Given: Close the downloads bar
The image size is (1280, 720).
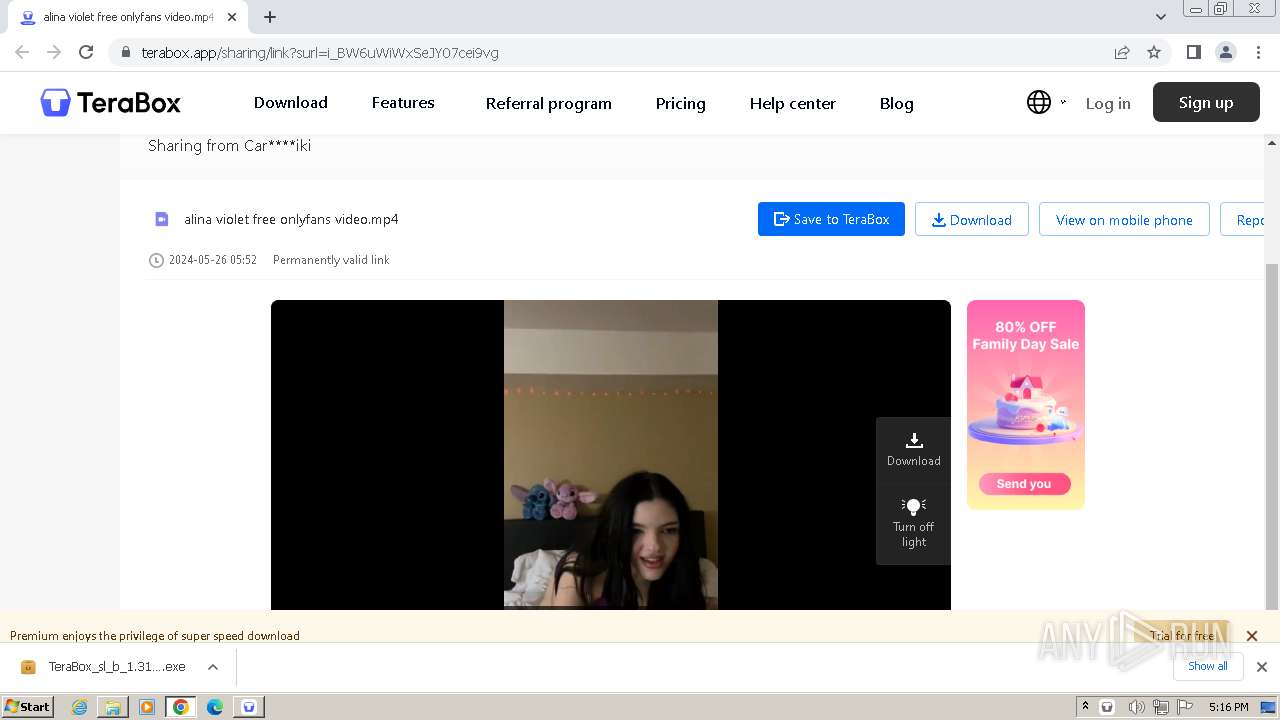Looking at the screenshot, I should tap(1261, 667).
